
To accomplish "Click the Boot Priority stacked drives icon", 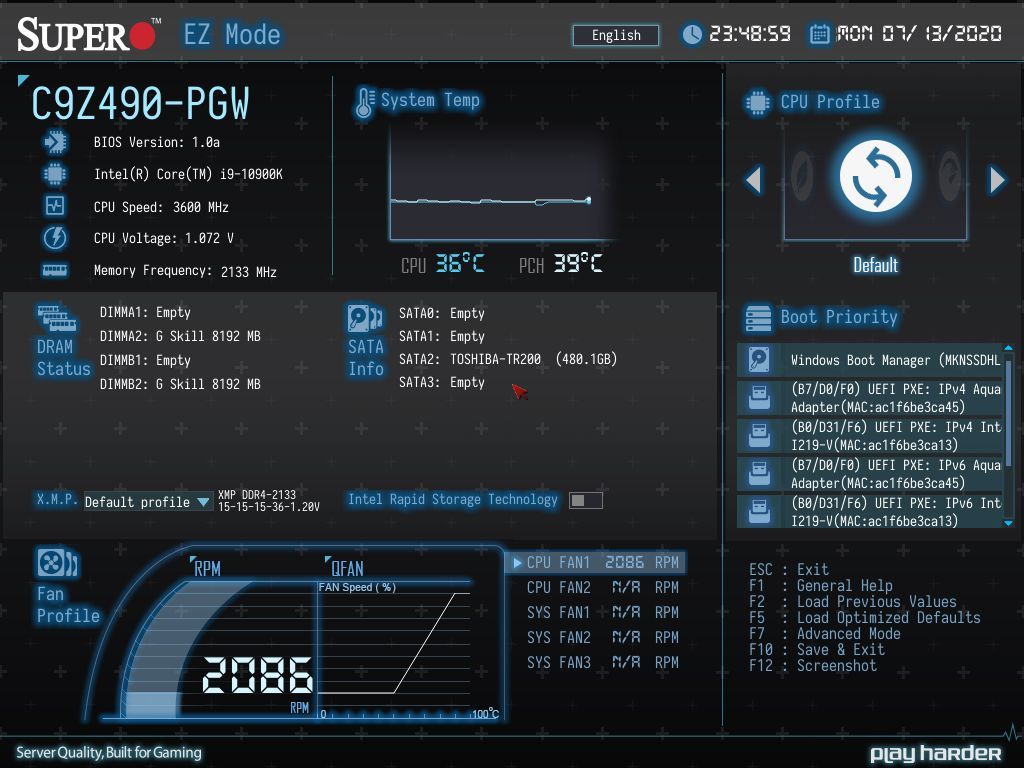I will (x=758, y=319).
